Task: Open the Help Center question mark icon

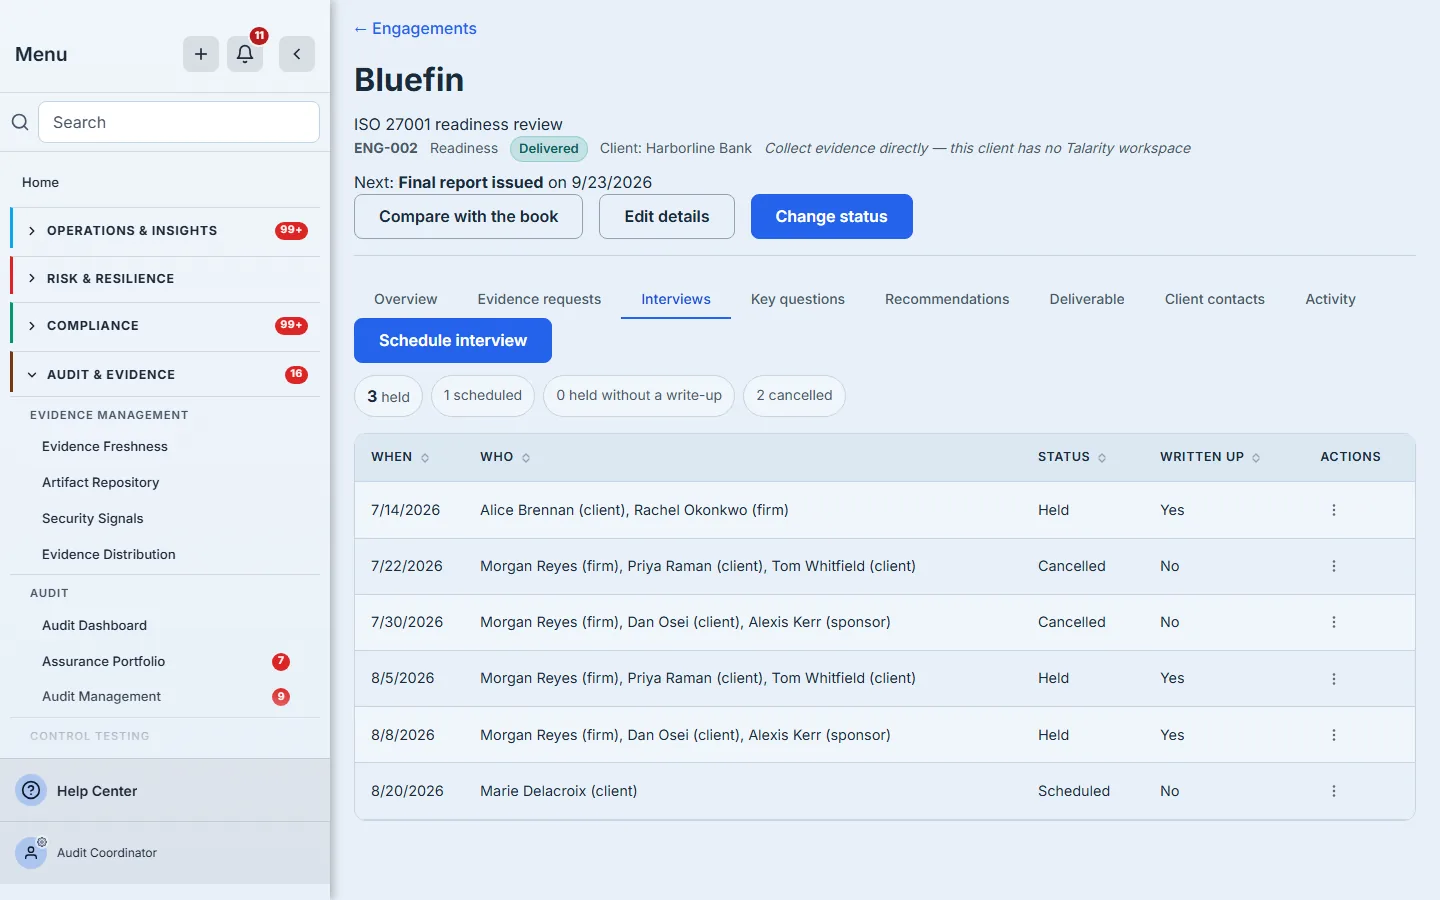Action: coord(32,790)
